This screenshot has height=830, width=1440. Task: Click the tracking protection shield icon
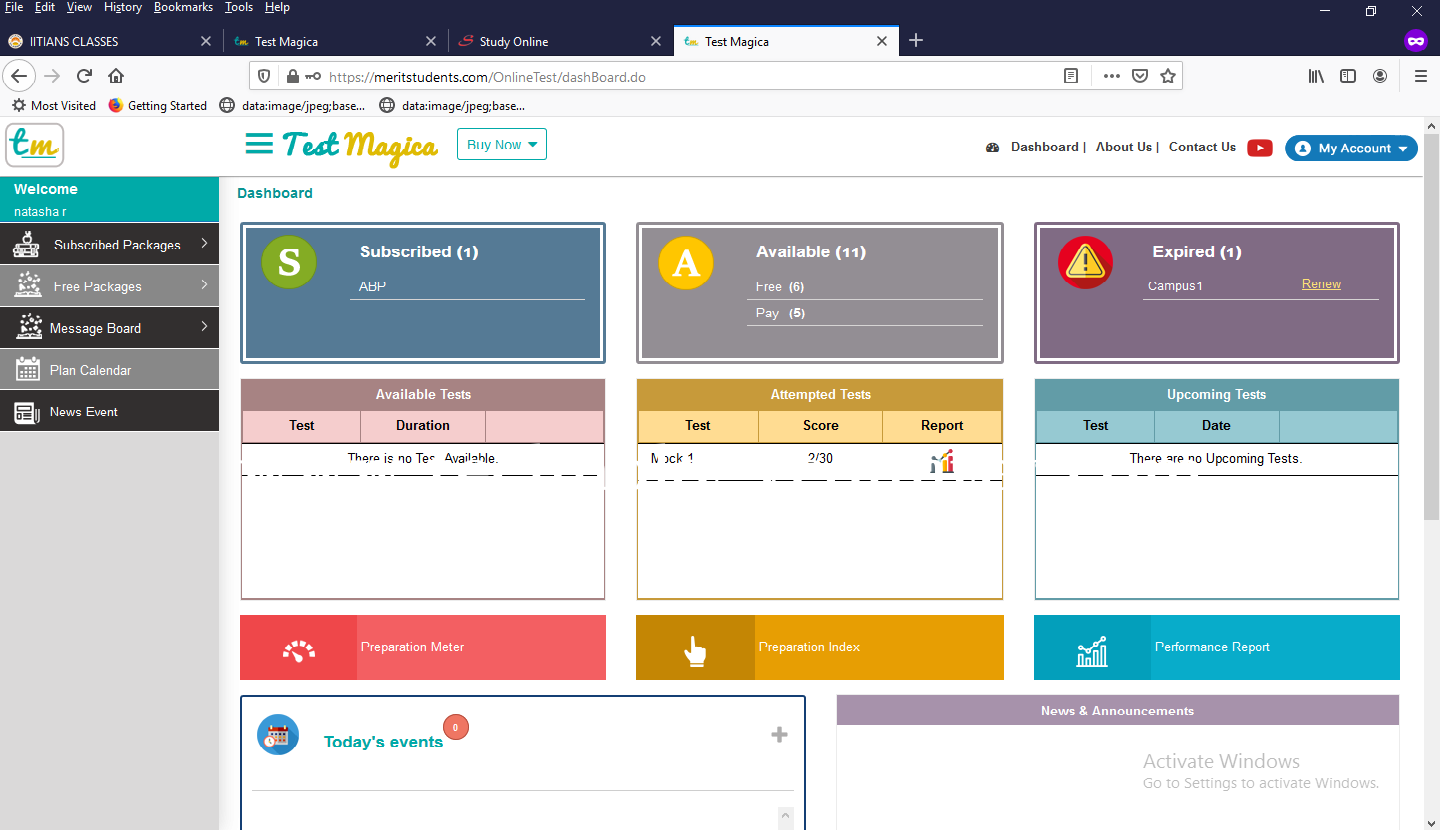coord(264,76)
